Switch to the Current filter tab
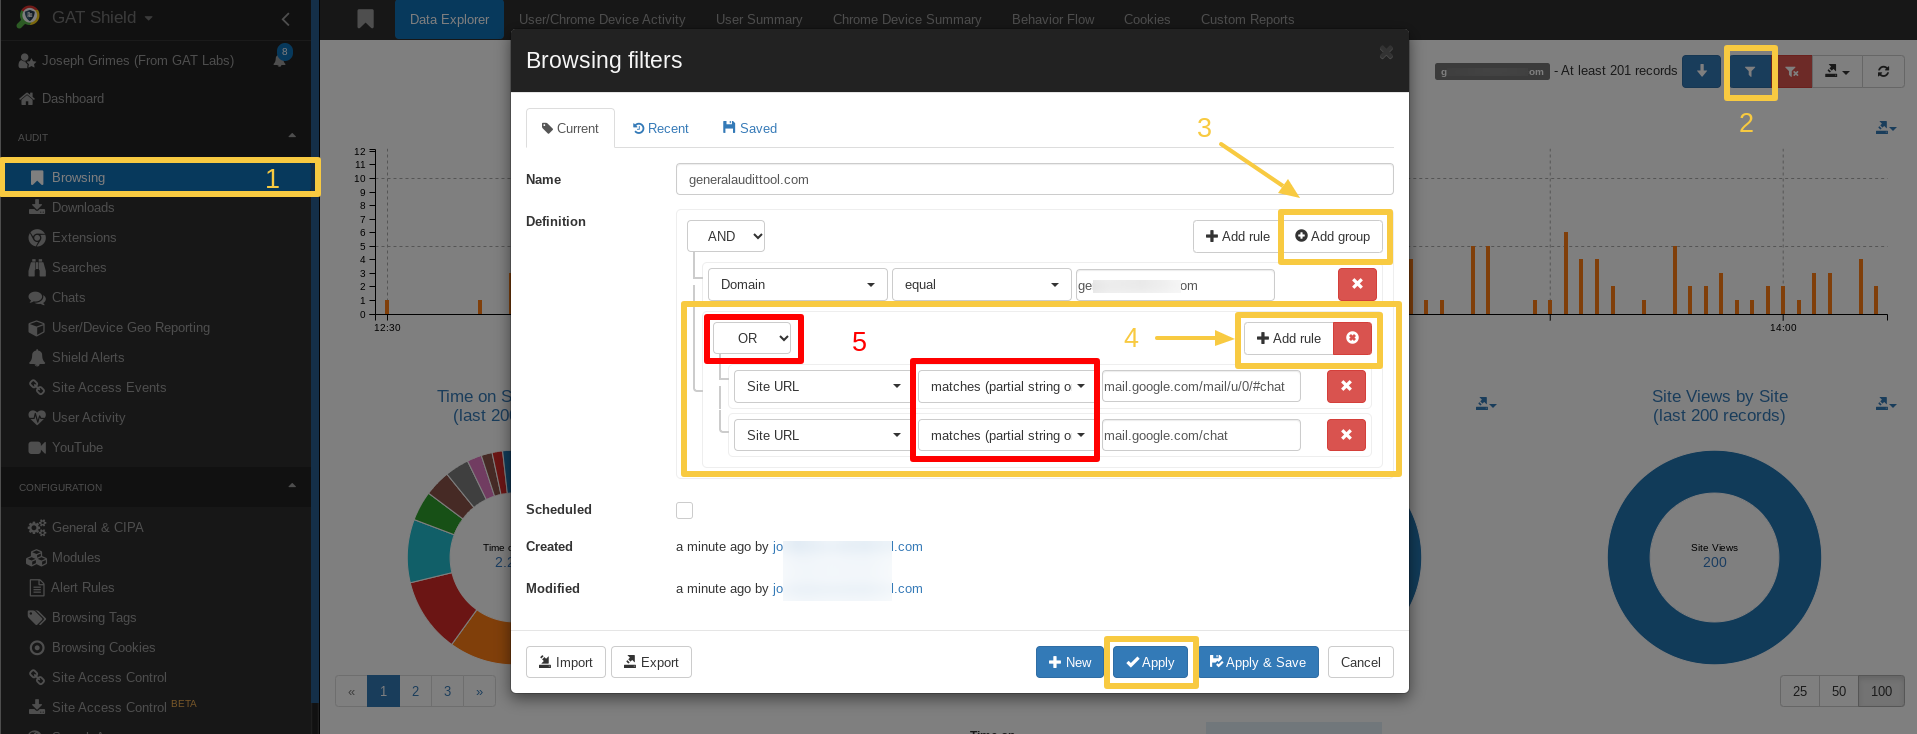1917x734 pixels. [x=570, y=128]
